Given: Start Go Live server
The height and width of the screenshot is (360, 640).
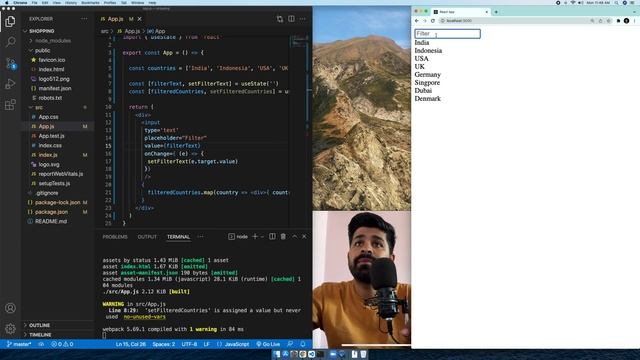Looking at the screenshot, I should [x=268, y=344].
